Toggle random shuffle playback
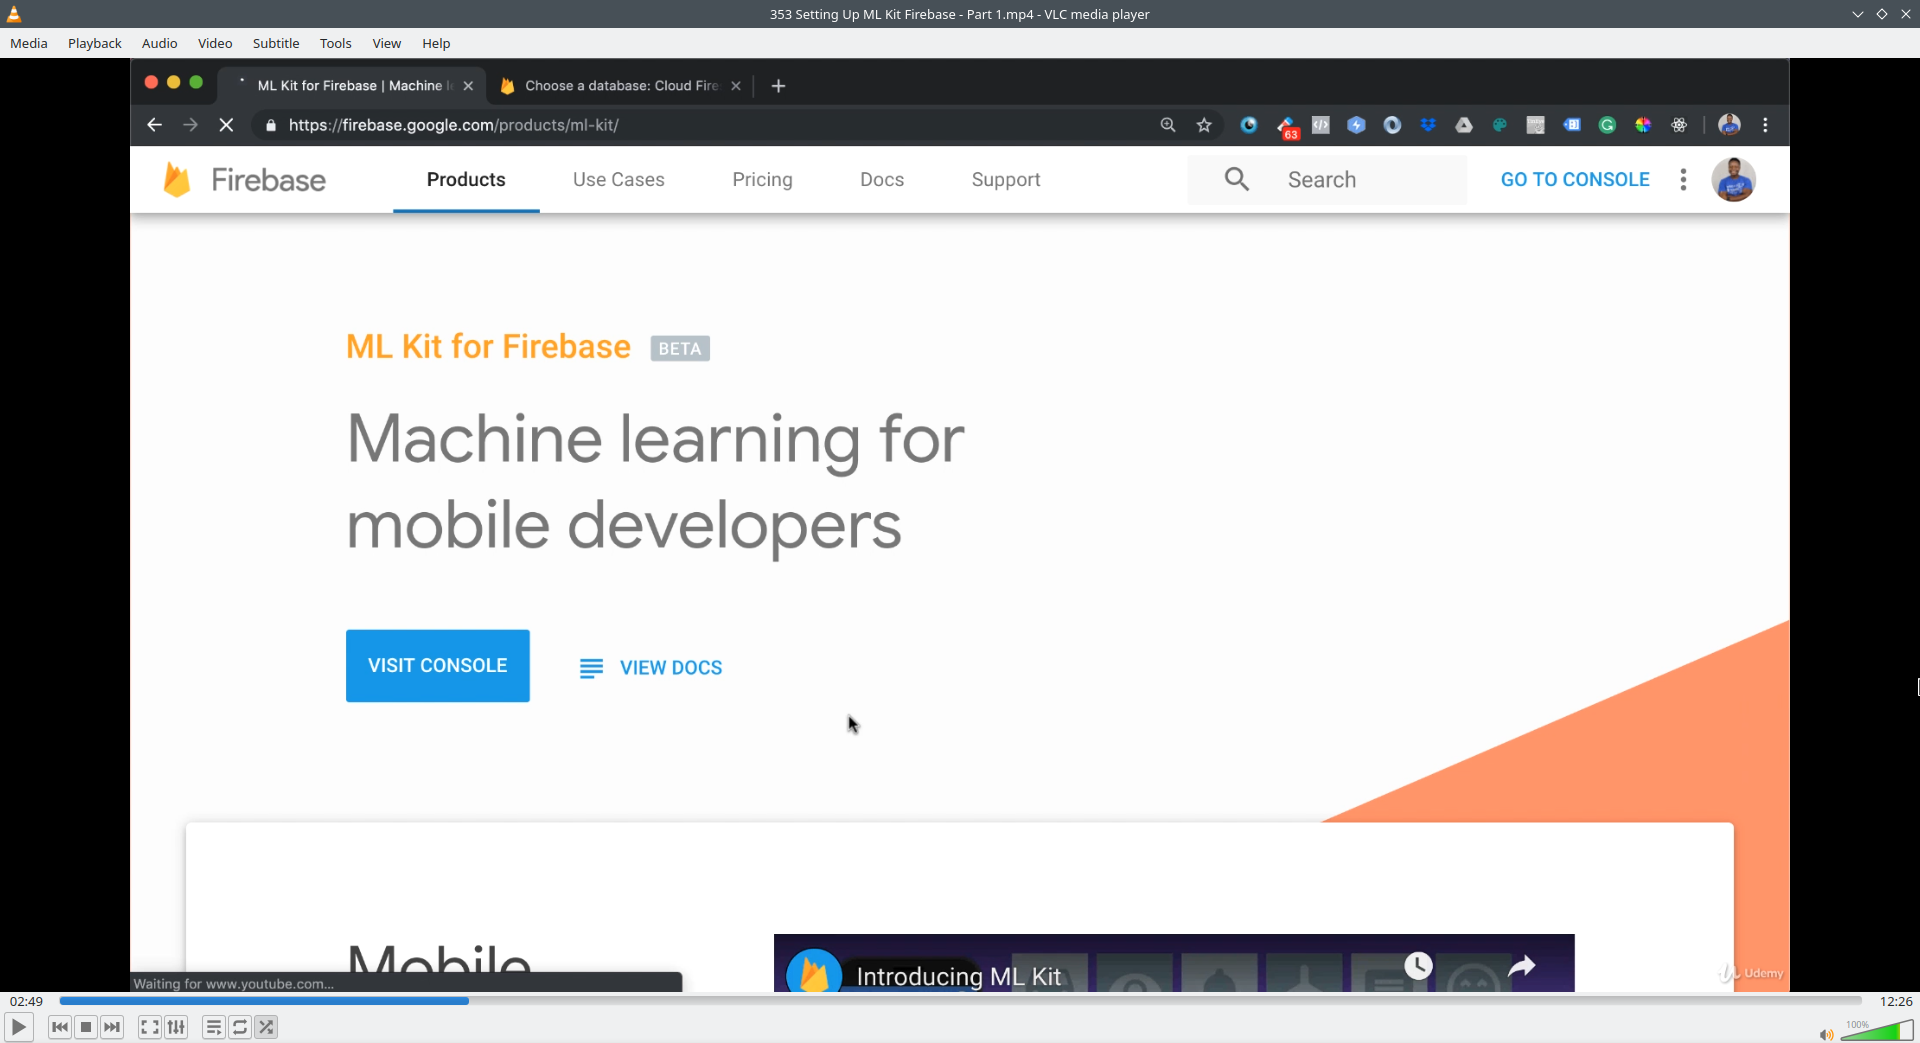 [x=266, y=1027]
